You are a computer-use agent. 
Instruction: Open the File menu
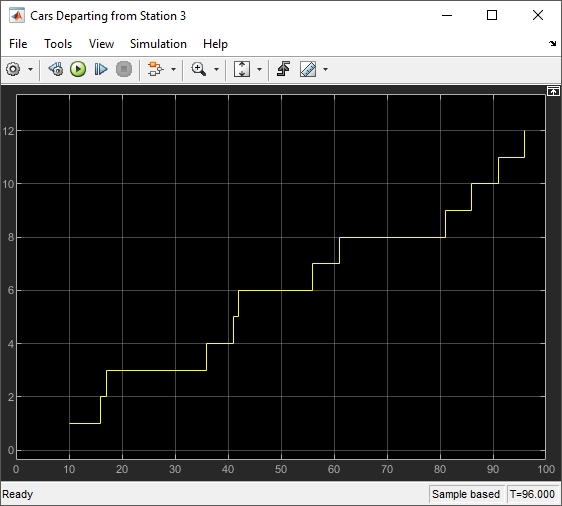18,44
